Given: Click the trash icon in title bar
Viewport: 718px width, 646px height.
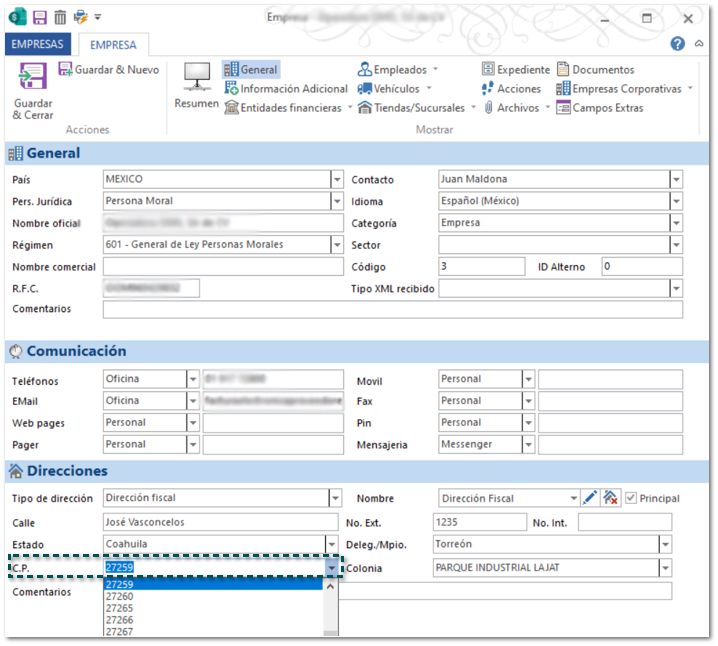Looking at the screenshot, I should (x=60, y=18).
